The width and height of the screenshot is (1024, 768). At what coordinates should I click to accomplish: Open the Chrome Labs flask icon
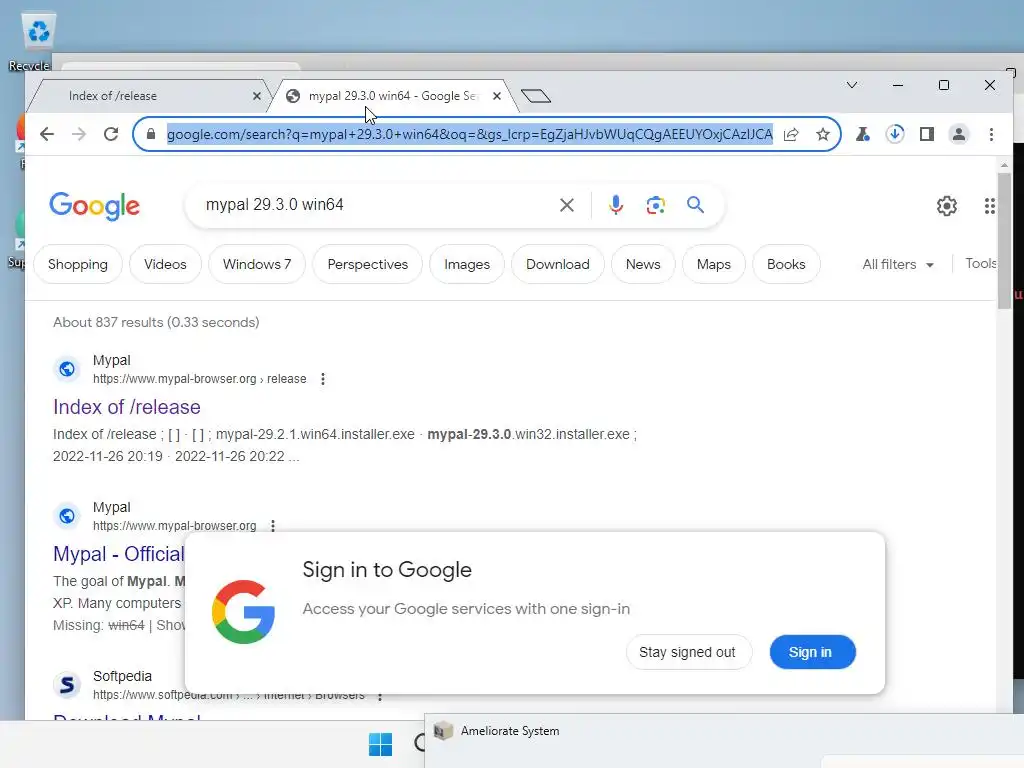coord(863,135)
